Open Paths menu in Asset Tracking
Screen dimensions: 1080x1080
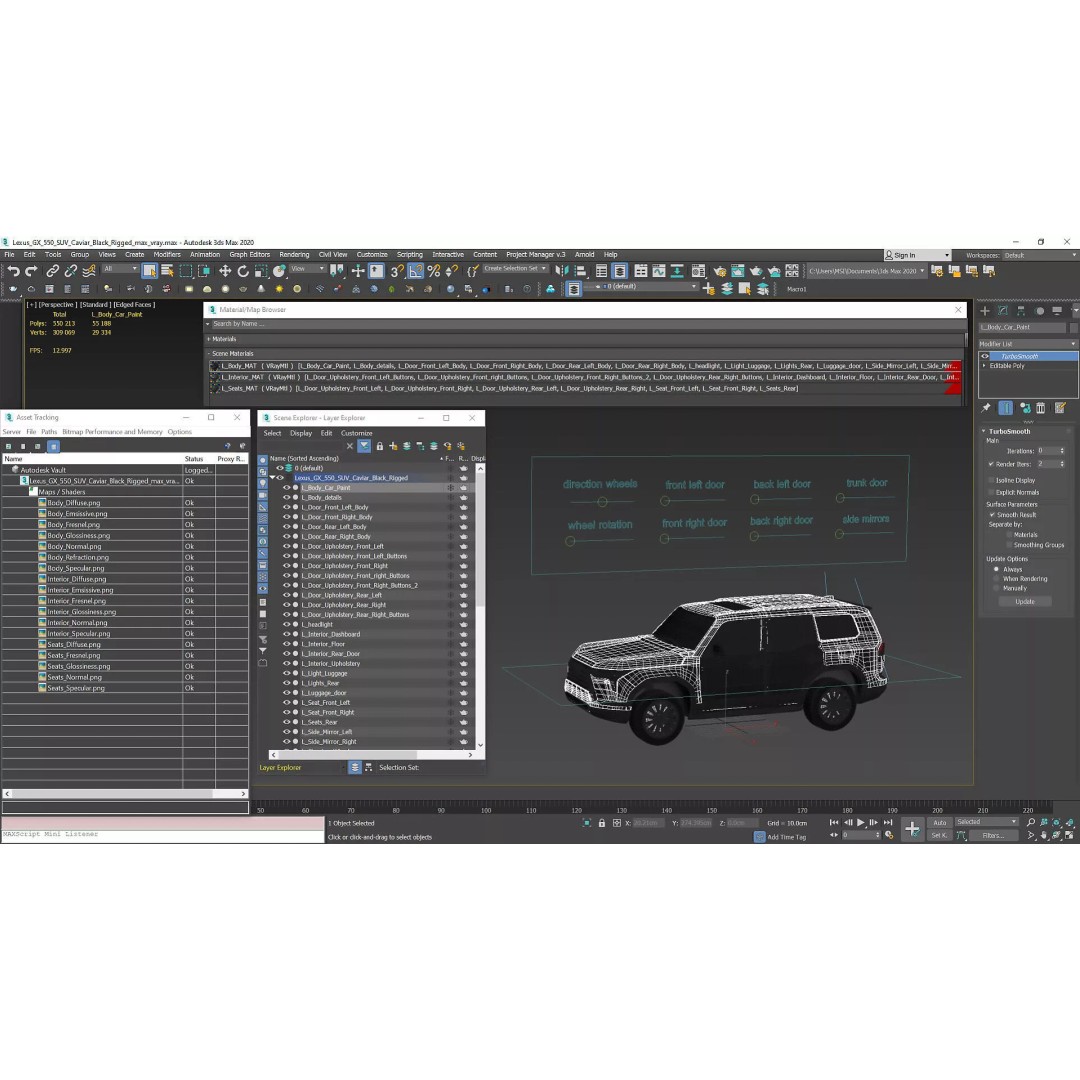click(x=49, y=432)
